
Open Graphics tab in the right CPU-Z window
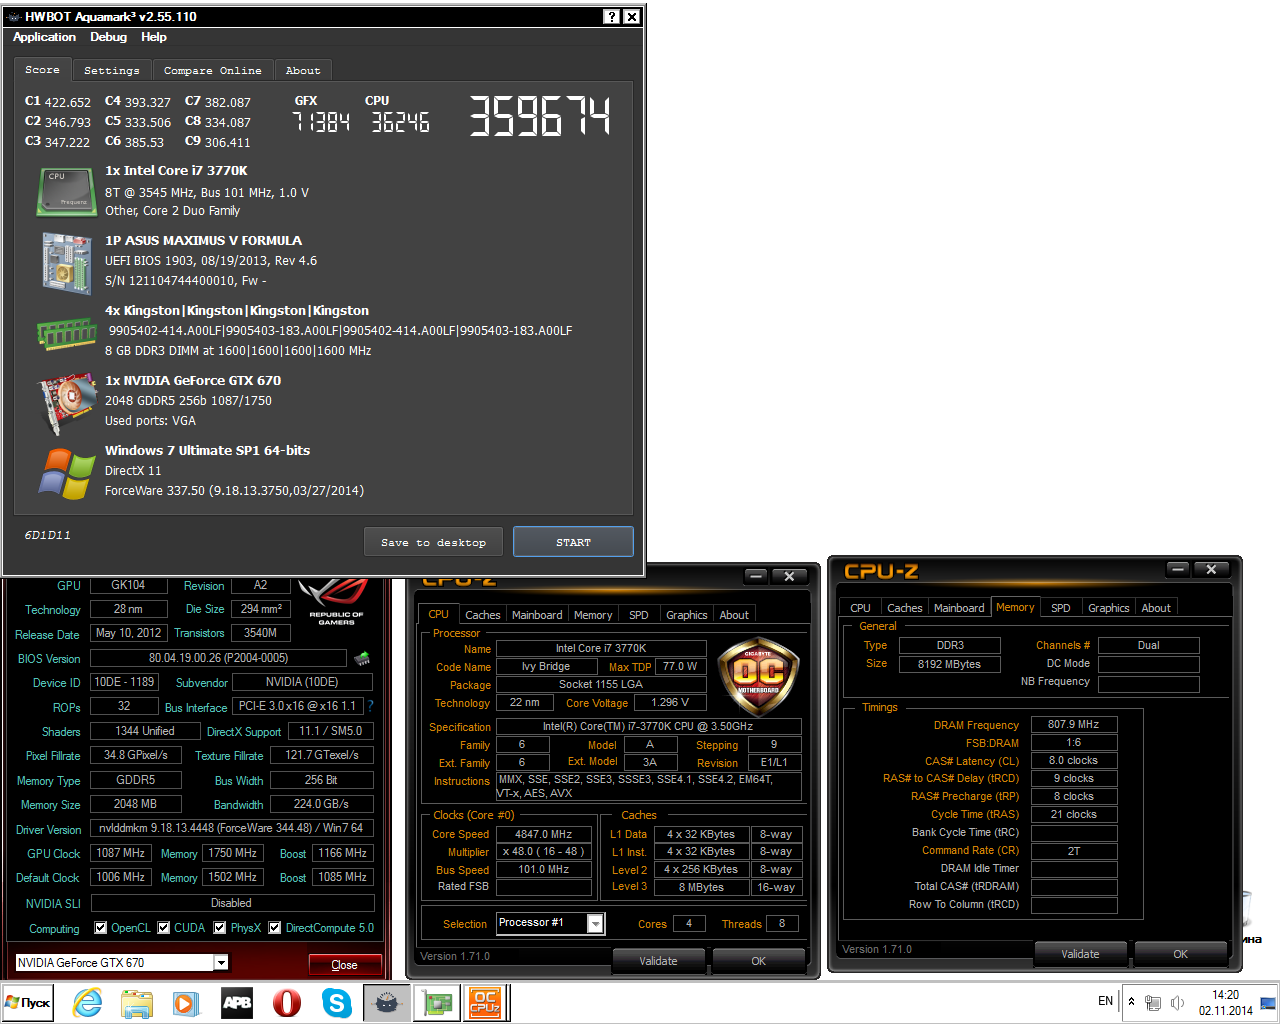pos(1109,608)
